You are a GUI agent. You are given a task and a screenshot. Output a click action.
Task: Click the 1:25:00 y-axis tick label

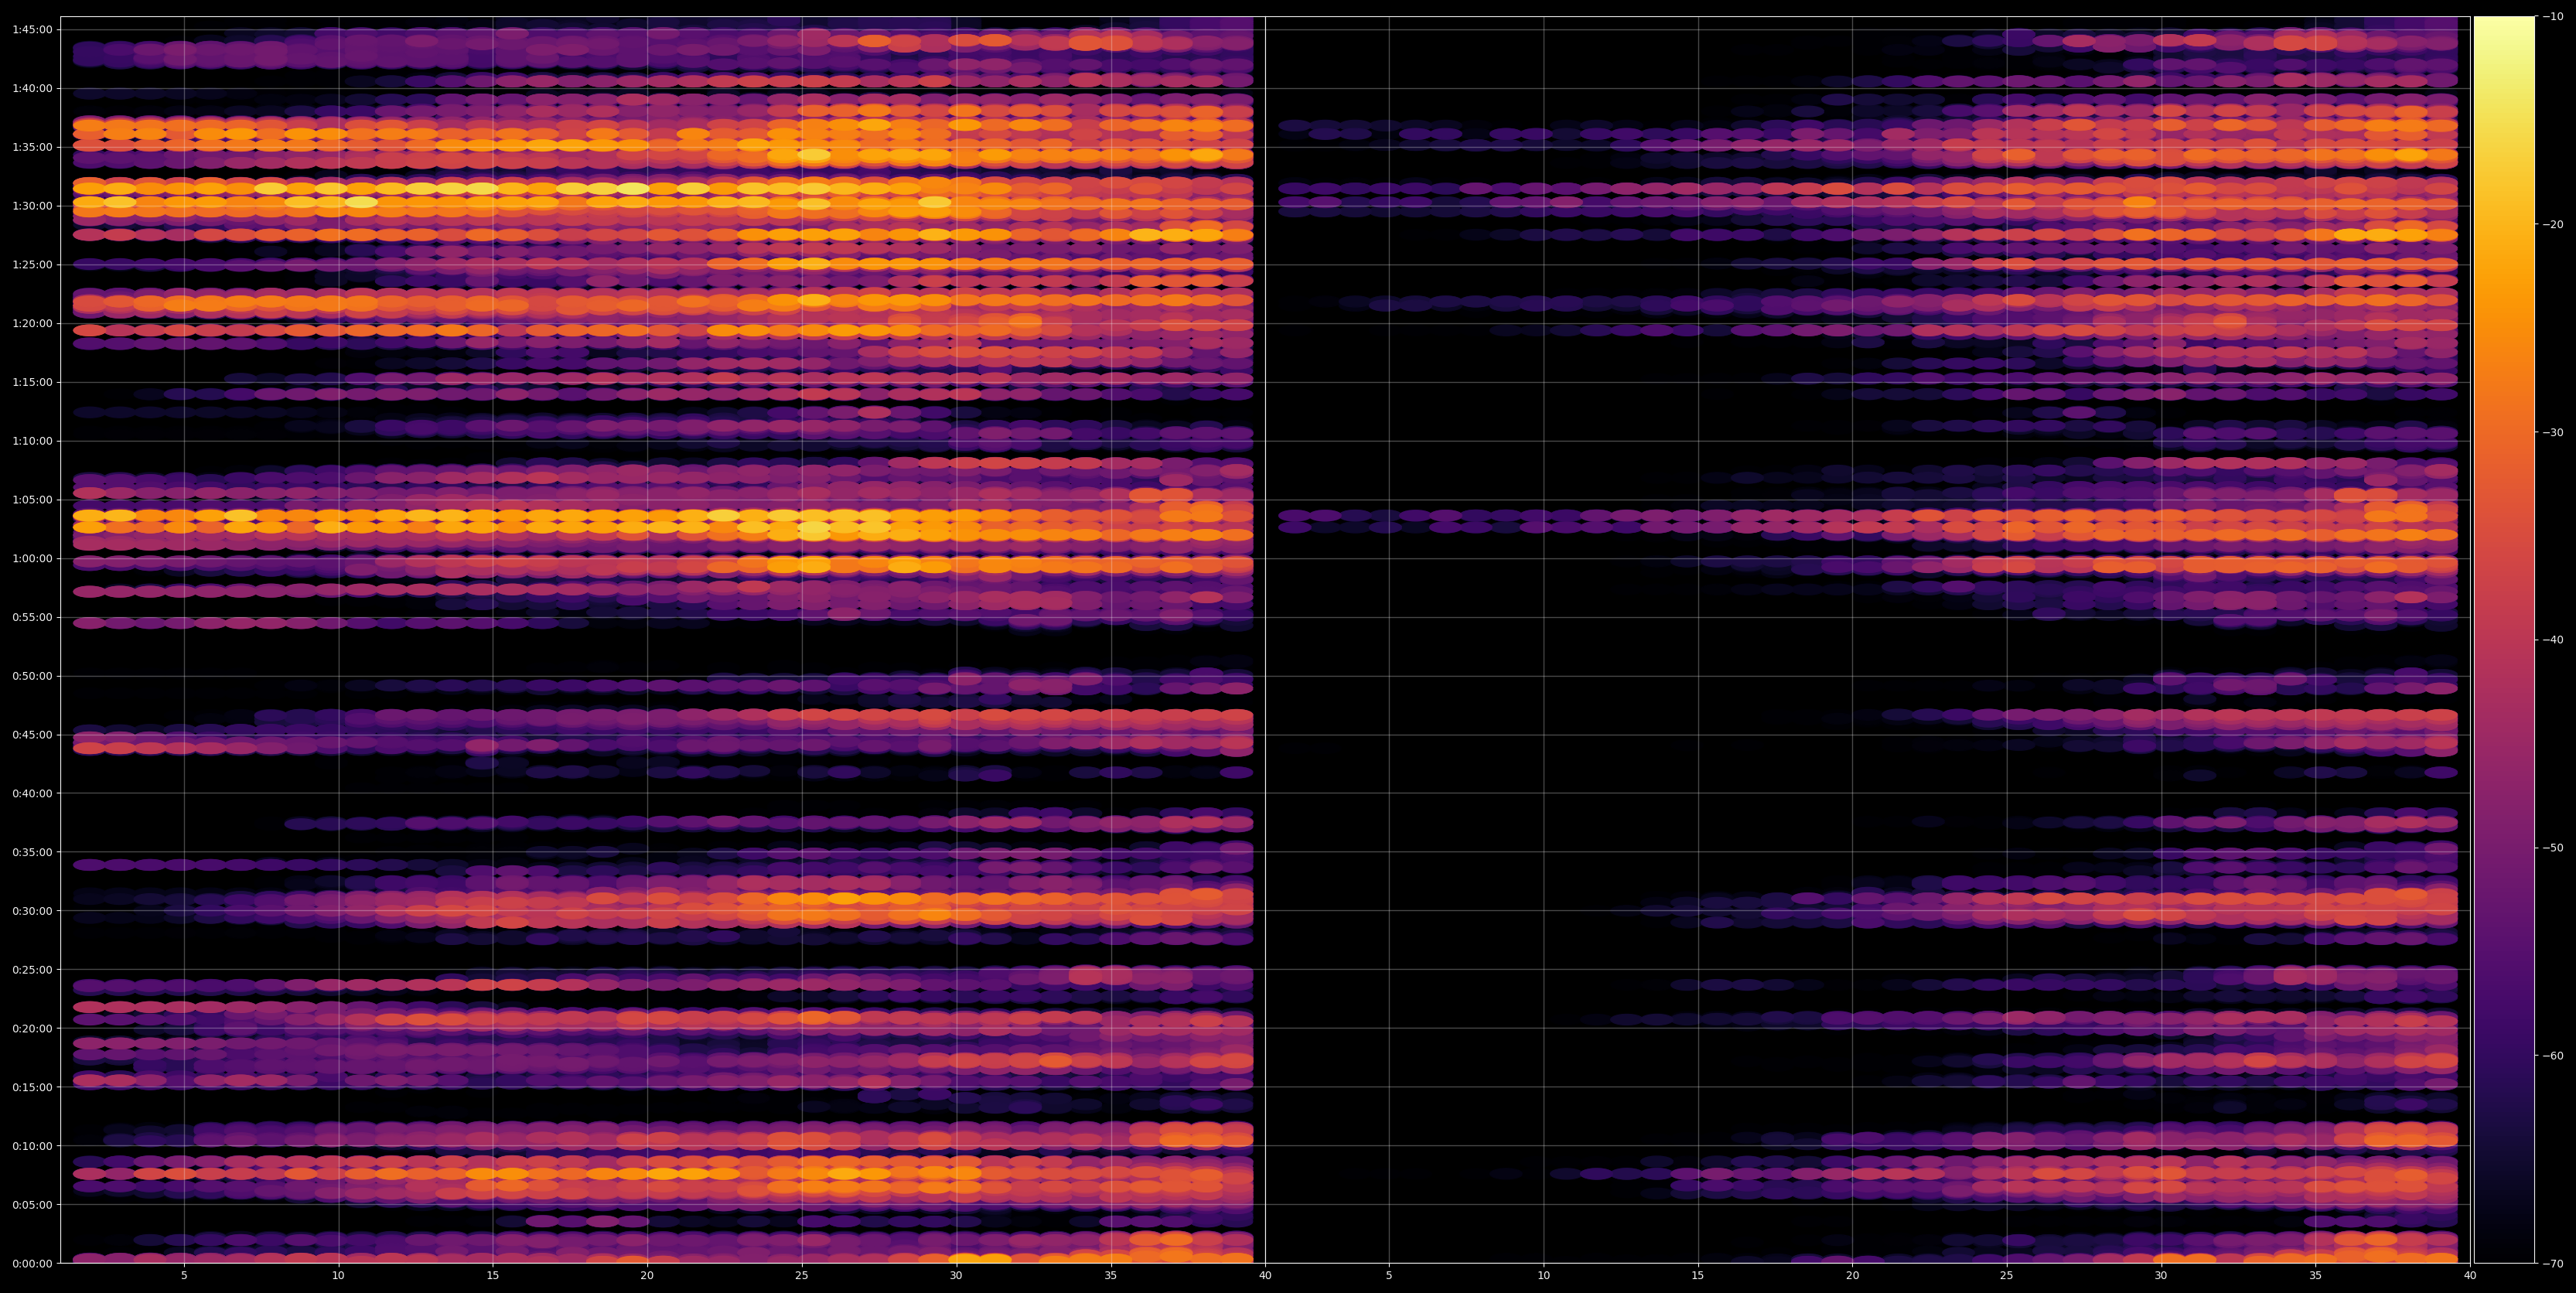pos(32,265)
